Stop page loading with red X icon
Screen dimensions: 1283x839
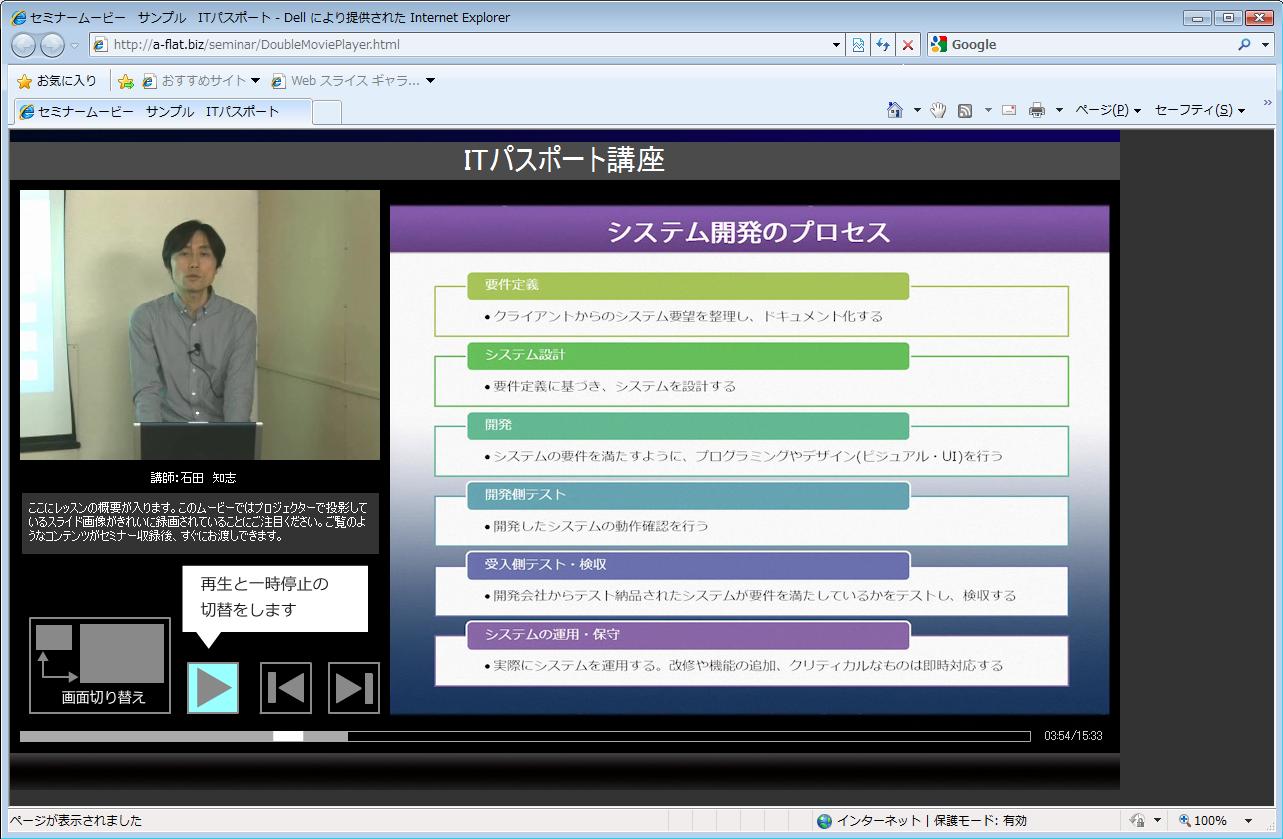907,45
